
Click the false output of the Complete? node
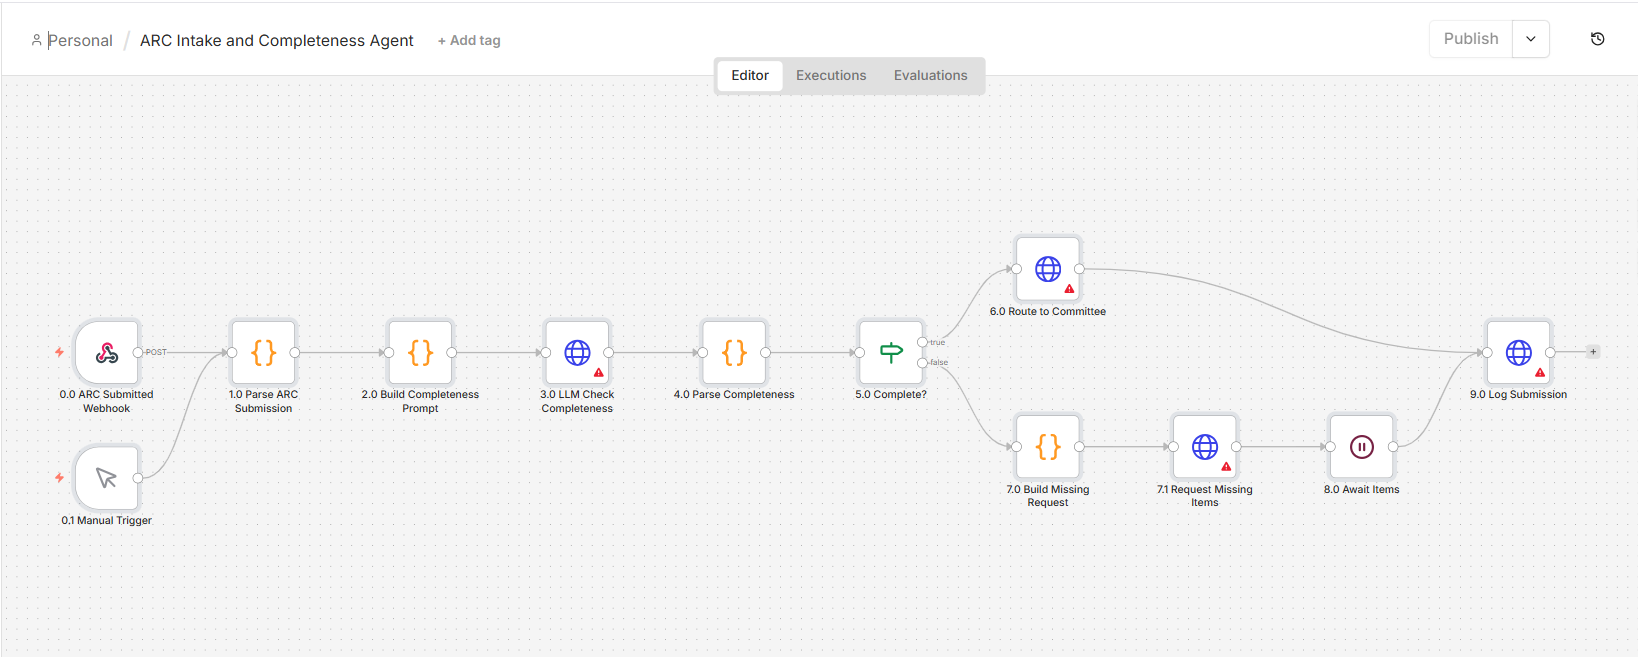923,362
